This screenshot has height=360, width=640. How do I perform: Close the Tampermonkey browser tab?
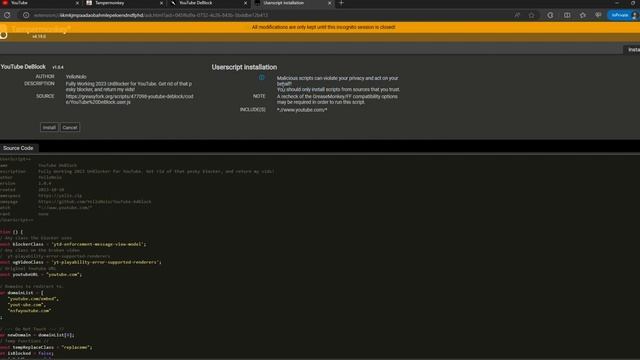161,3
